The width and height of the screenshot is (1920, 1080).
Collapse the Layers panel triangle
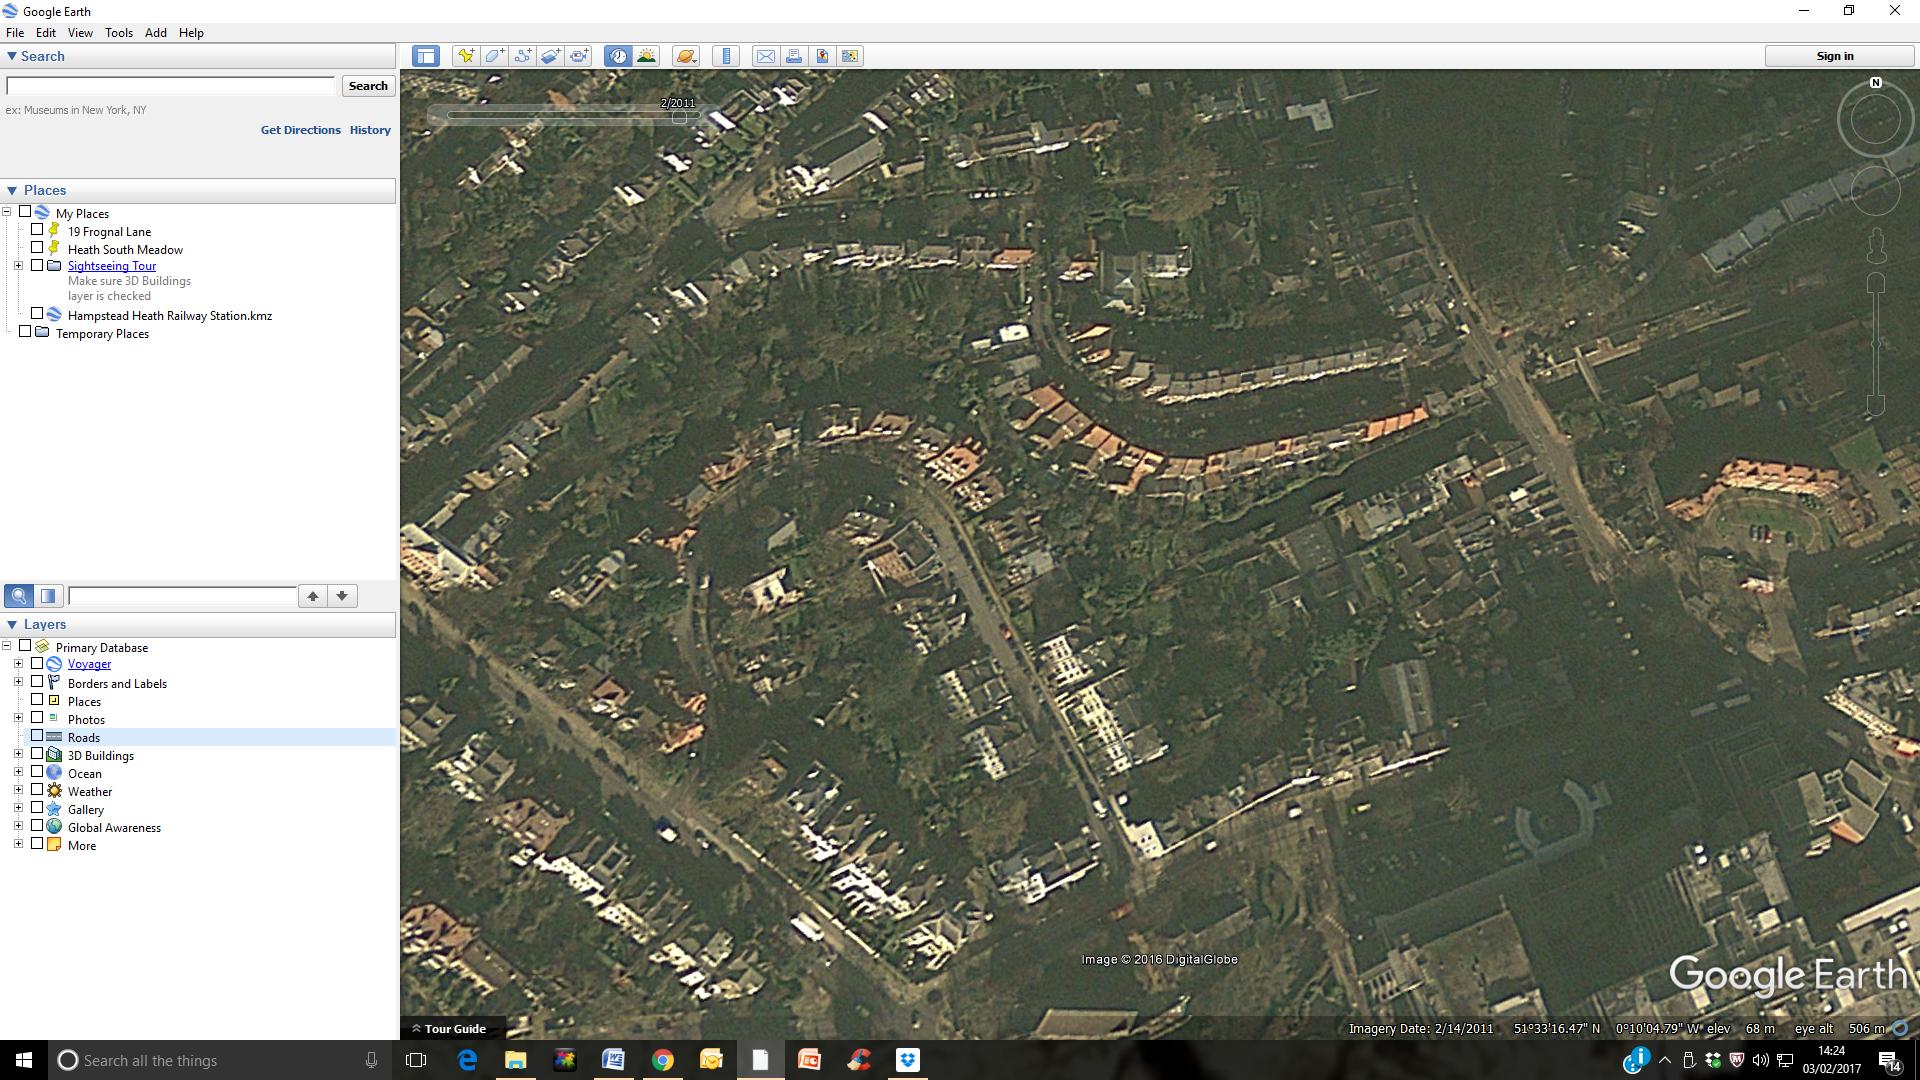12,624
